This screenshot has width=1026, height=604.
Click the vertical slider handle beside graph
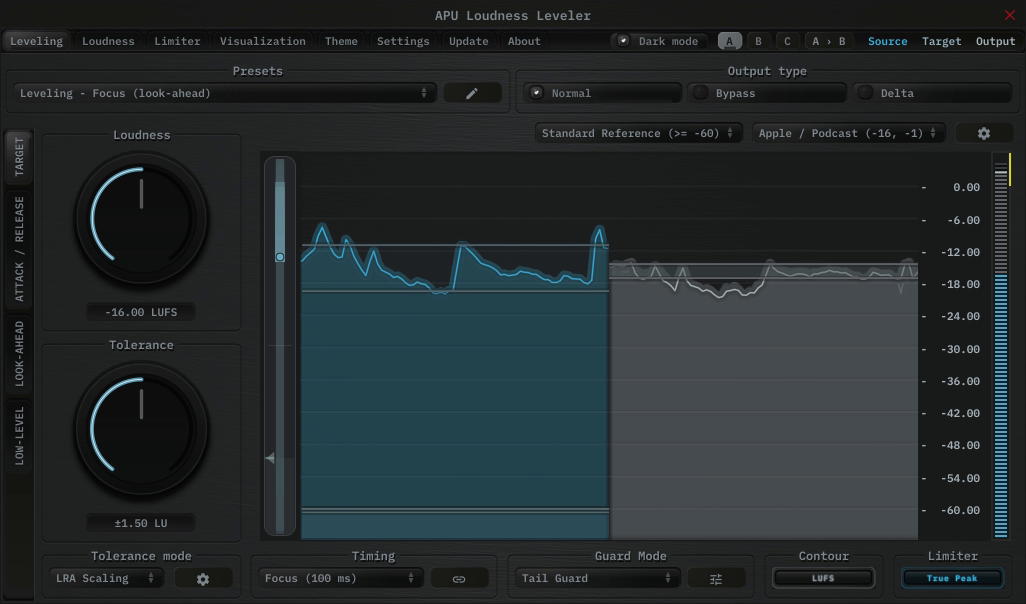280,257
